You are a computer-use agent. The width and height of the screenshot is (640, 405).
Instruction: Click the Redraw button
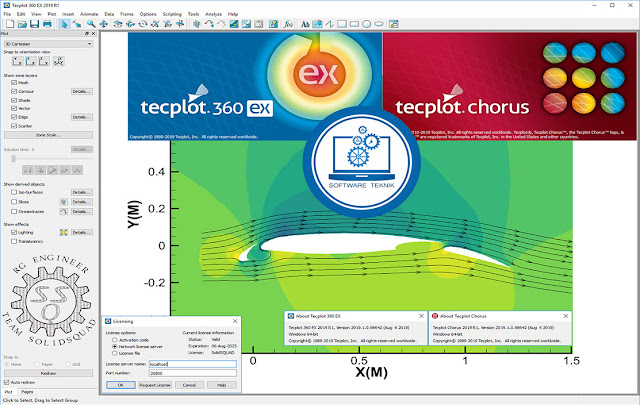tap(48, 373)
